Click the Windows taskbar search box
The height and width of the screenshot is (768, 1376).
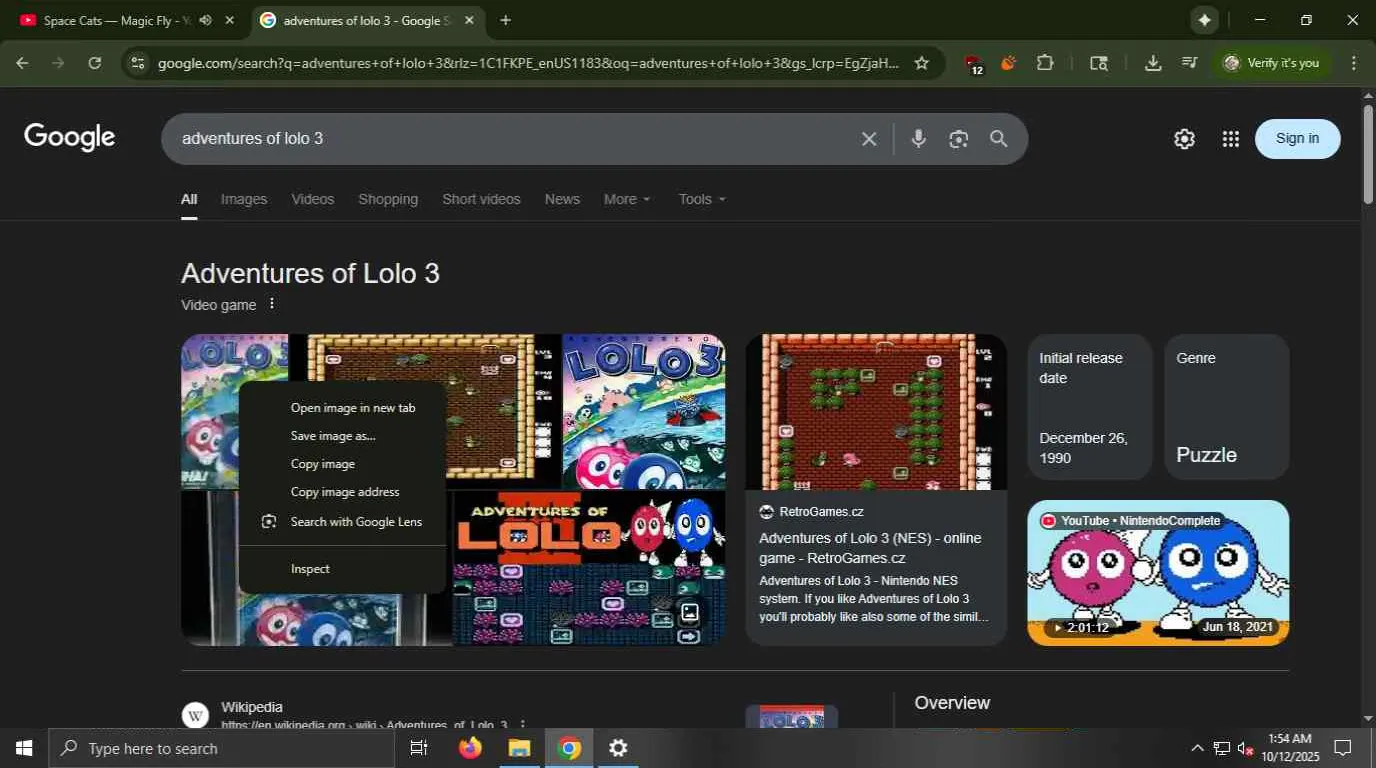(220, 748)
